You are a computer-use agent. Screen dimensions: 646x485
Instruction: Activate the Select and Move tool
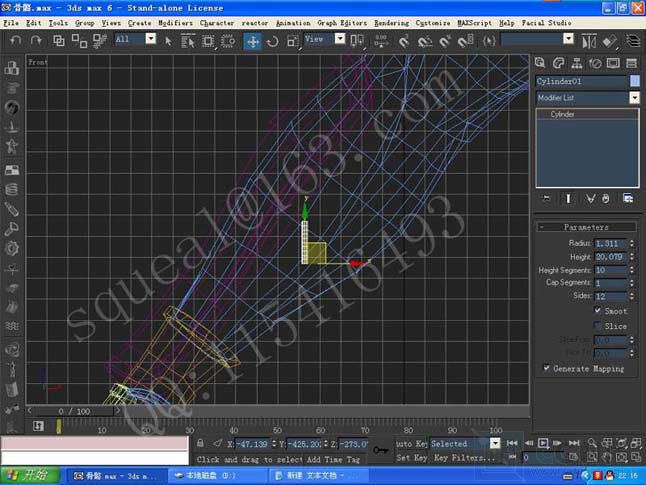[x=252, y=41]
